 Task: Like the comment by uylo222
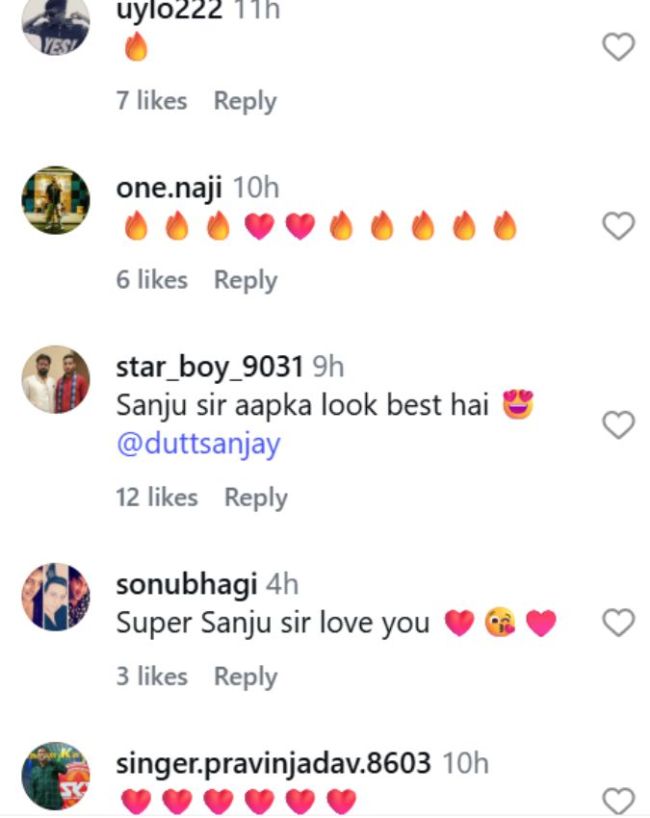tap(619, 47)
